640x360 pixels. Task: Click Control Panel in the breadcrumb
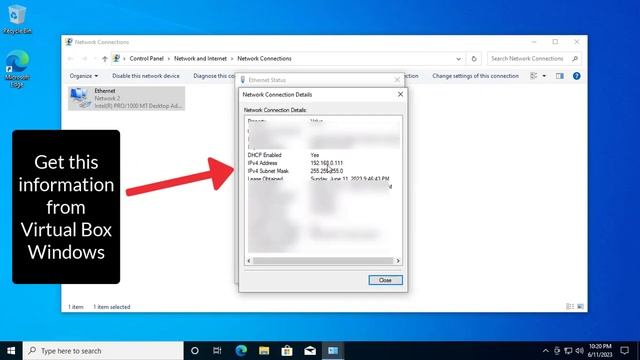[x=147, y=58]
